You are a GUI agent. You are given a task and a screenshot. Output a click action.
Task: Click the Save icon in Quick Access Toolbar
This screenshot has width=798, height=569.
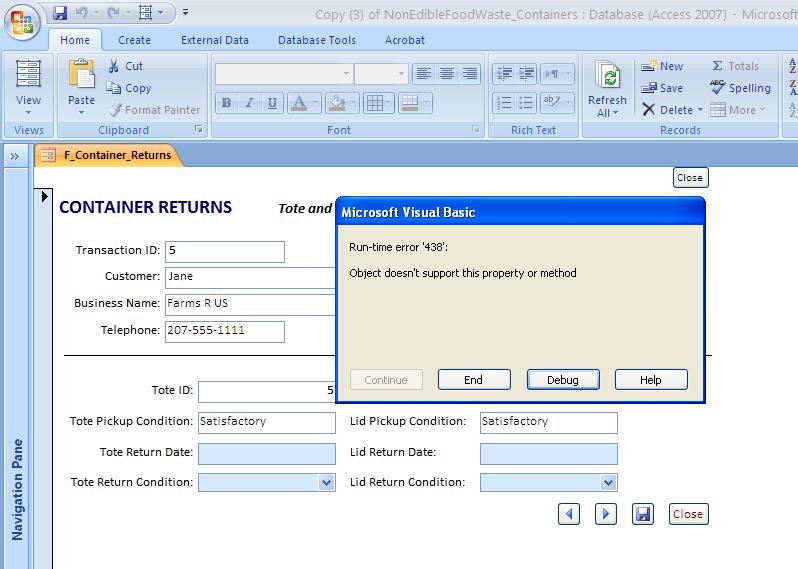(60, 13)
